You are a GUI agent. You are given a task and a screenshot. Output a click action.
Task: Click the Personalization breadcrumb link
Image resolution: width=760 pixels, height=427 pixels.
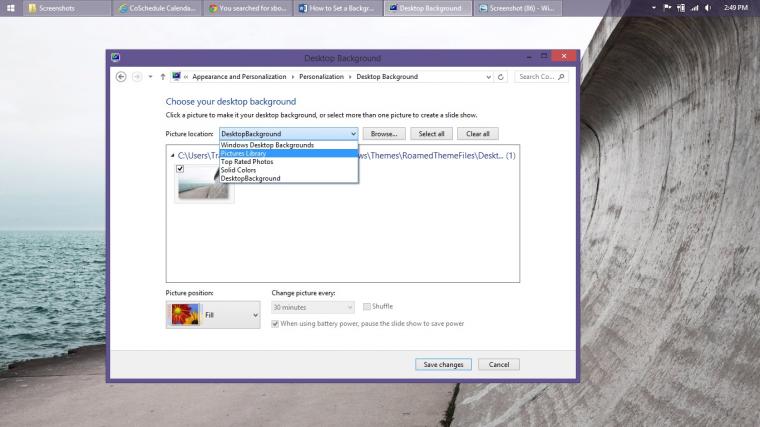tap(322, 76)
